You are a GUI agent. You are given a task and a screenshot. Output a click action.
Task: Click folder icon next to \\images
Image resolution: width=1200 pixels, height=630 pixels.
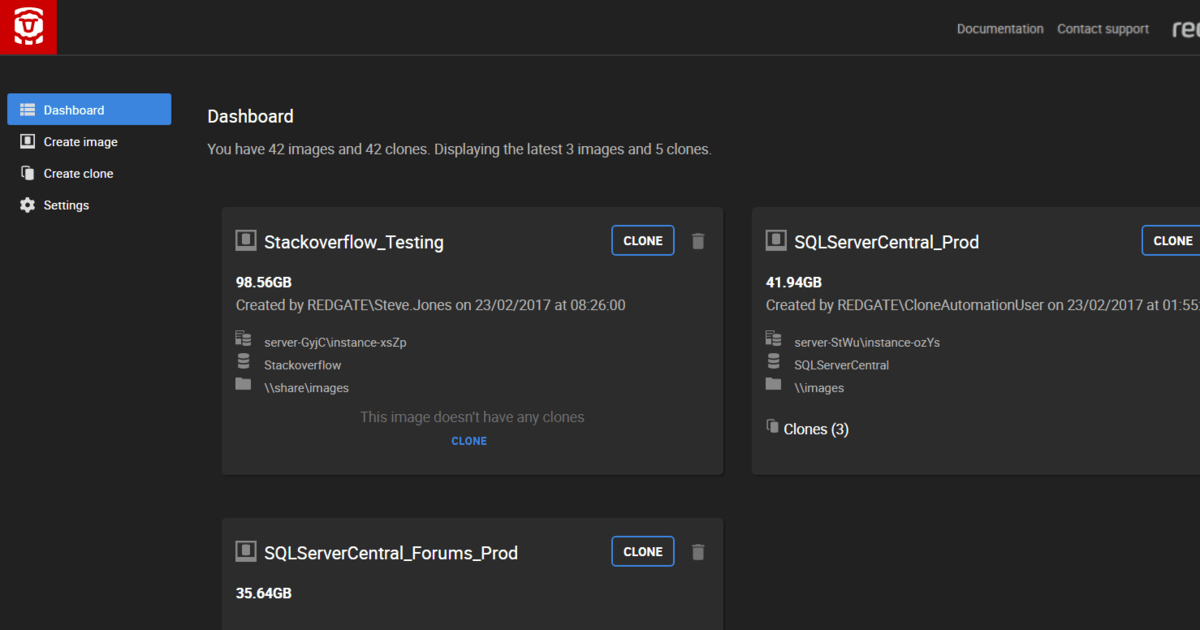coord(773,384)
